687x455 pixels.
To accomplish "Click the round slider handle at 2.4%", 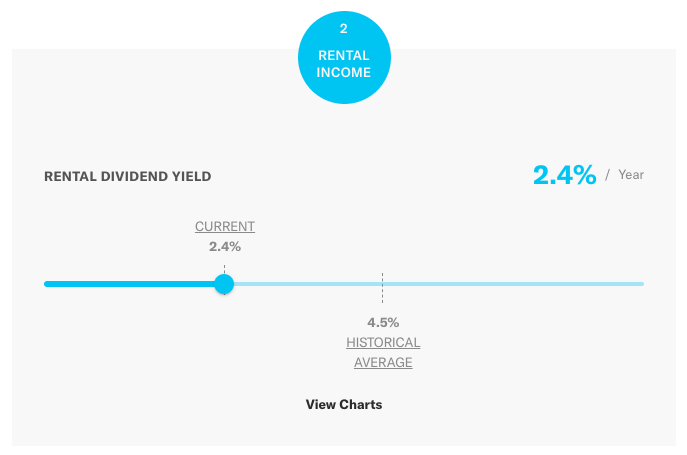I will coord(224,284).
